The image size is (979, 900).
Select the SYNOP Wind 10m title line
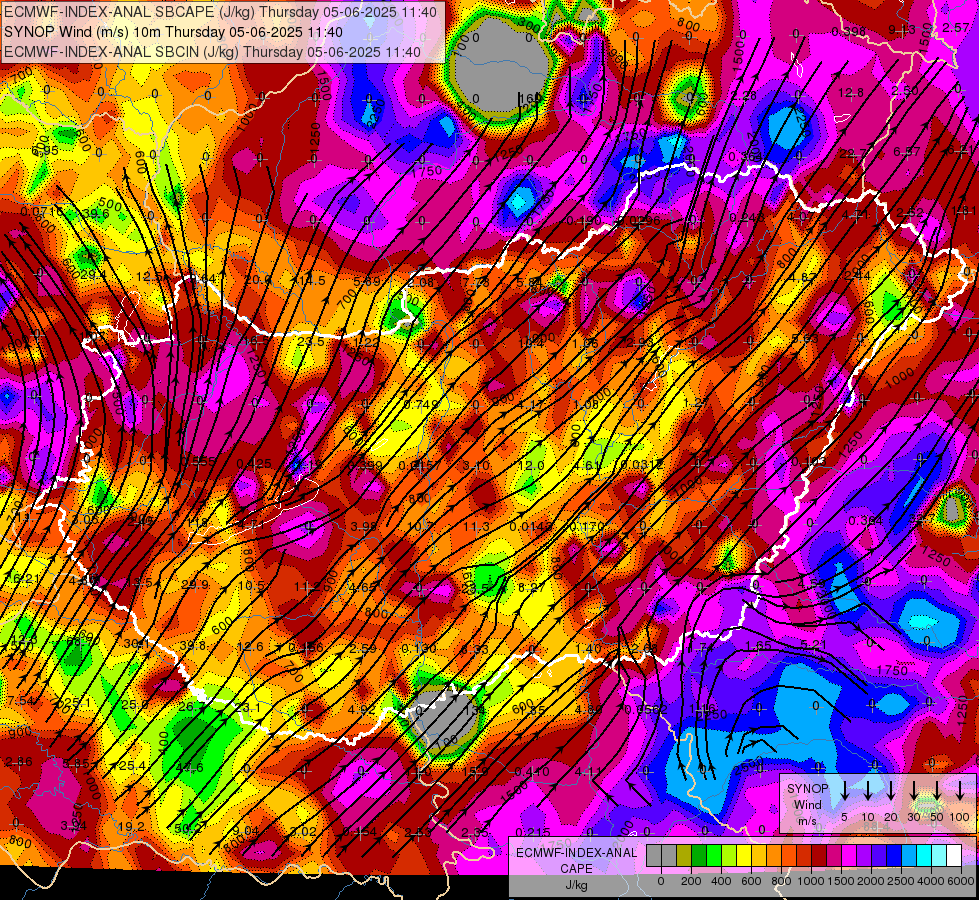[173, 32]
